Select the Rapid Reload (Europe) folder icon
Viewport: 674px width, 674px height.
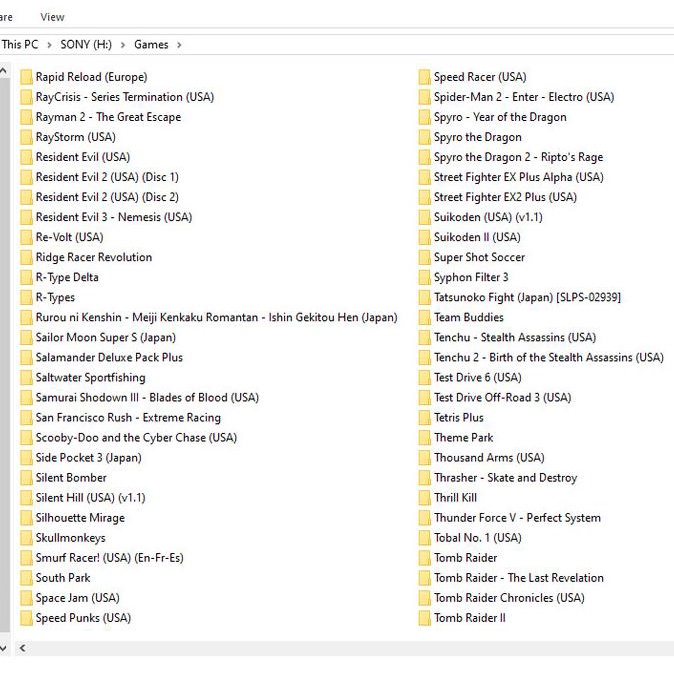click(x=26, y=77)
